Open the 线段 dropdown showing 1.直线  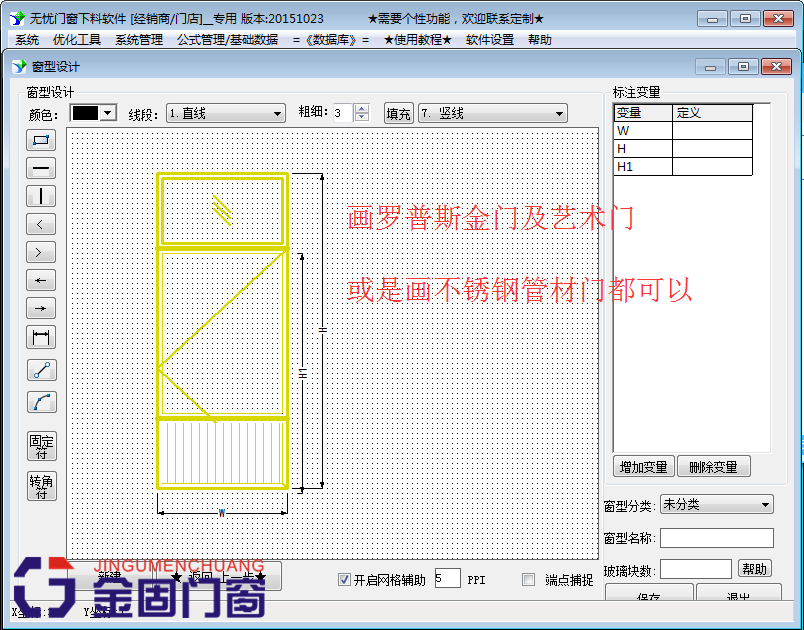click(224, 113)
